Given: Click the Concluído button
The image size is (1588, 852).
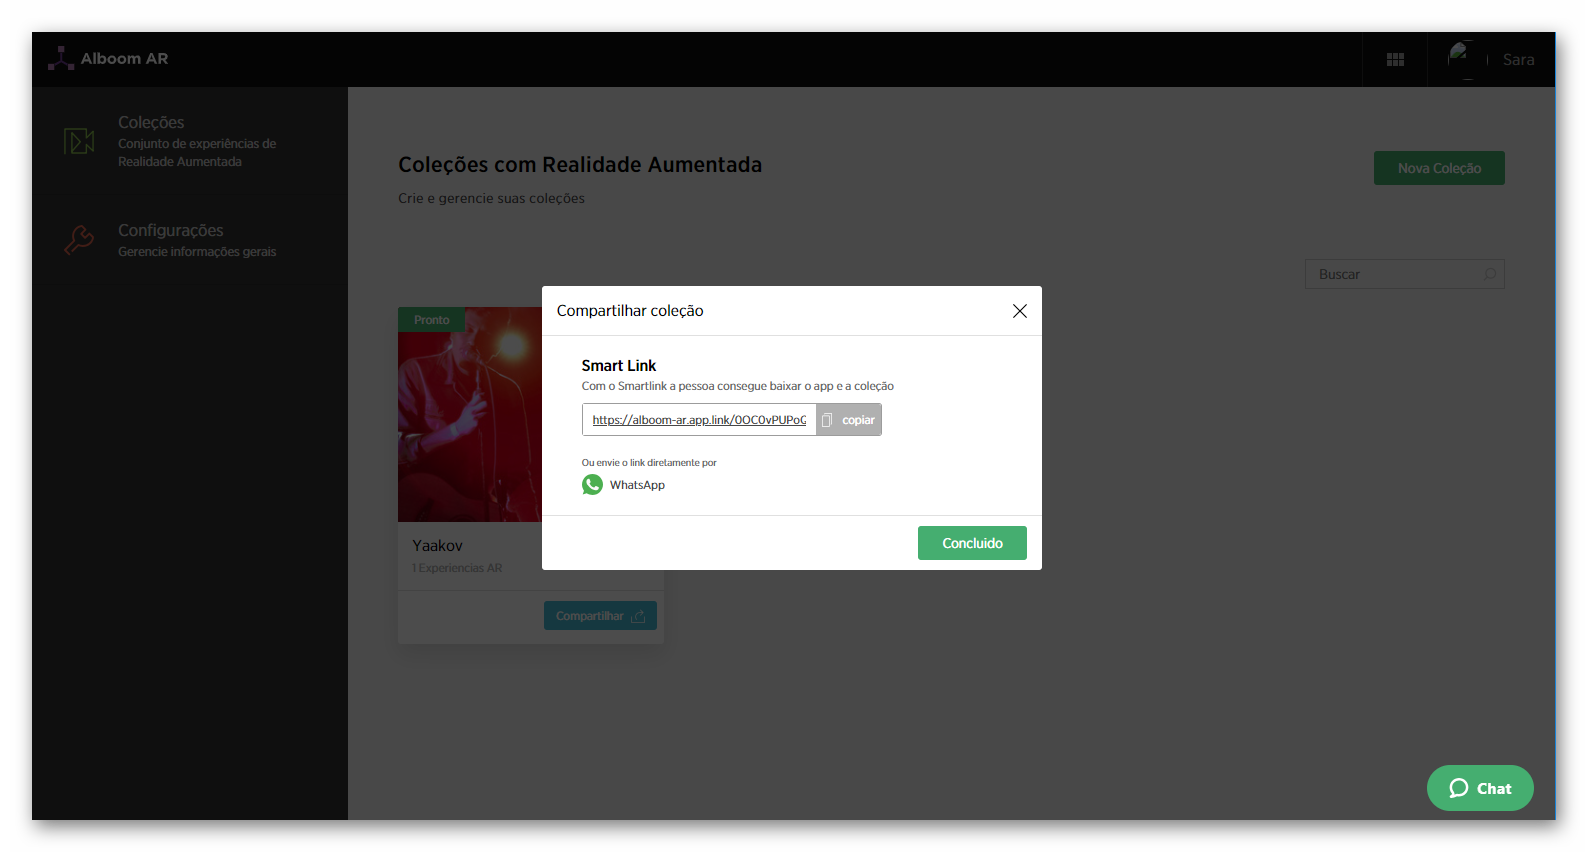Looking at the screenshot, I should (x=972, y=543).
